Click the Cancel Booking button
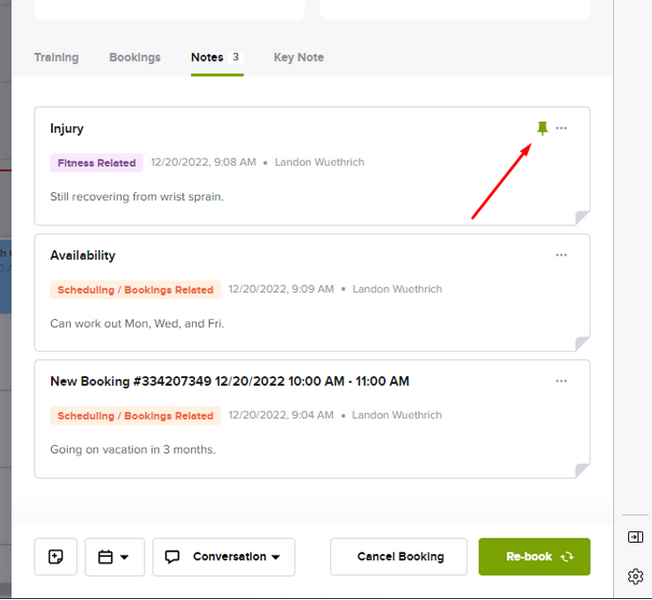 [399, 557]
